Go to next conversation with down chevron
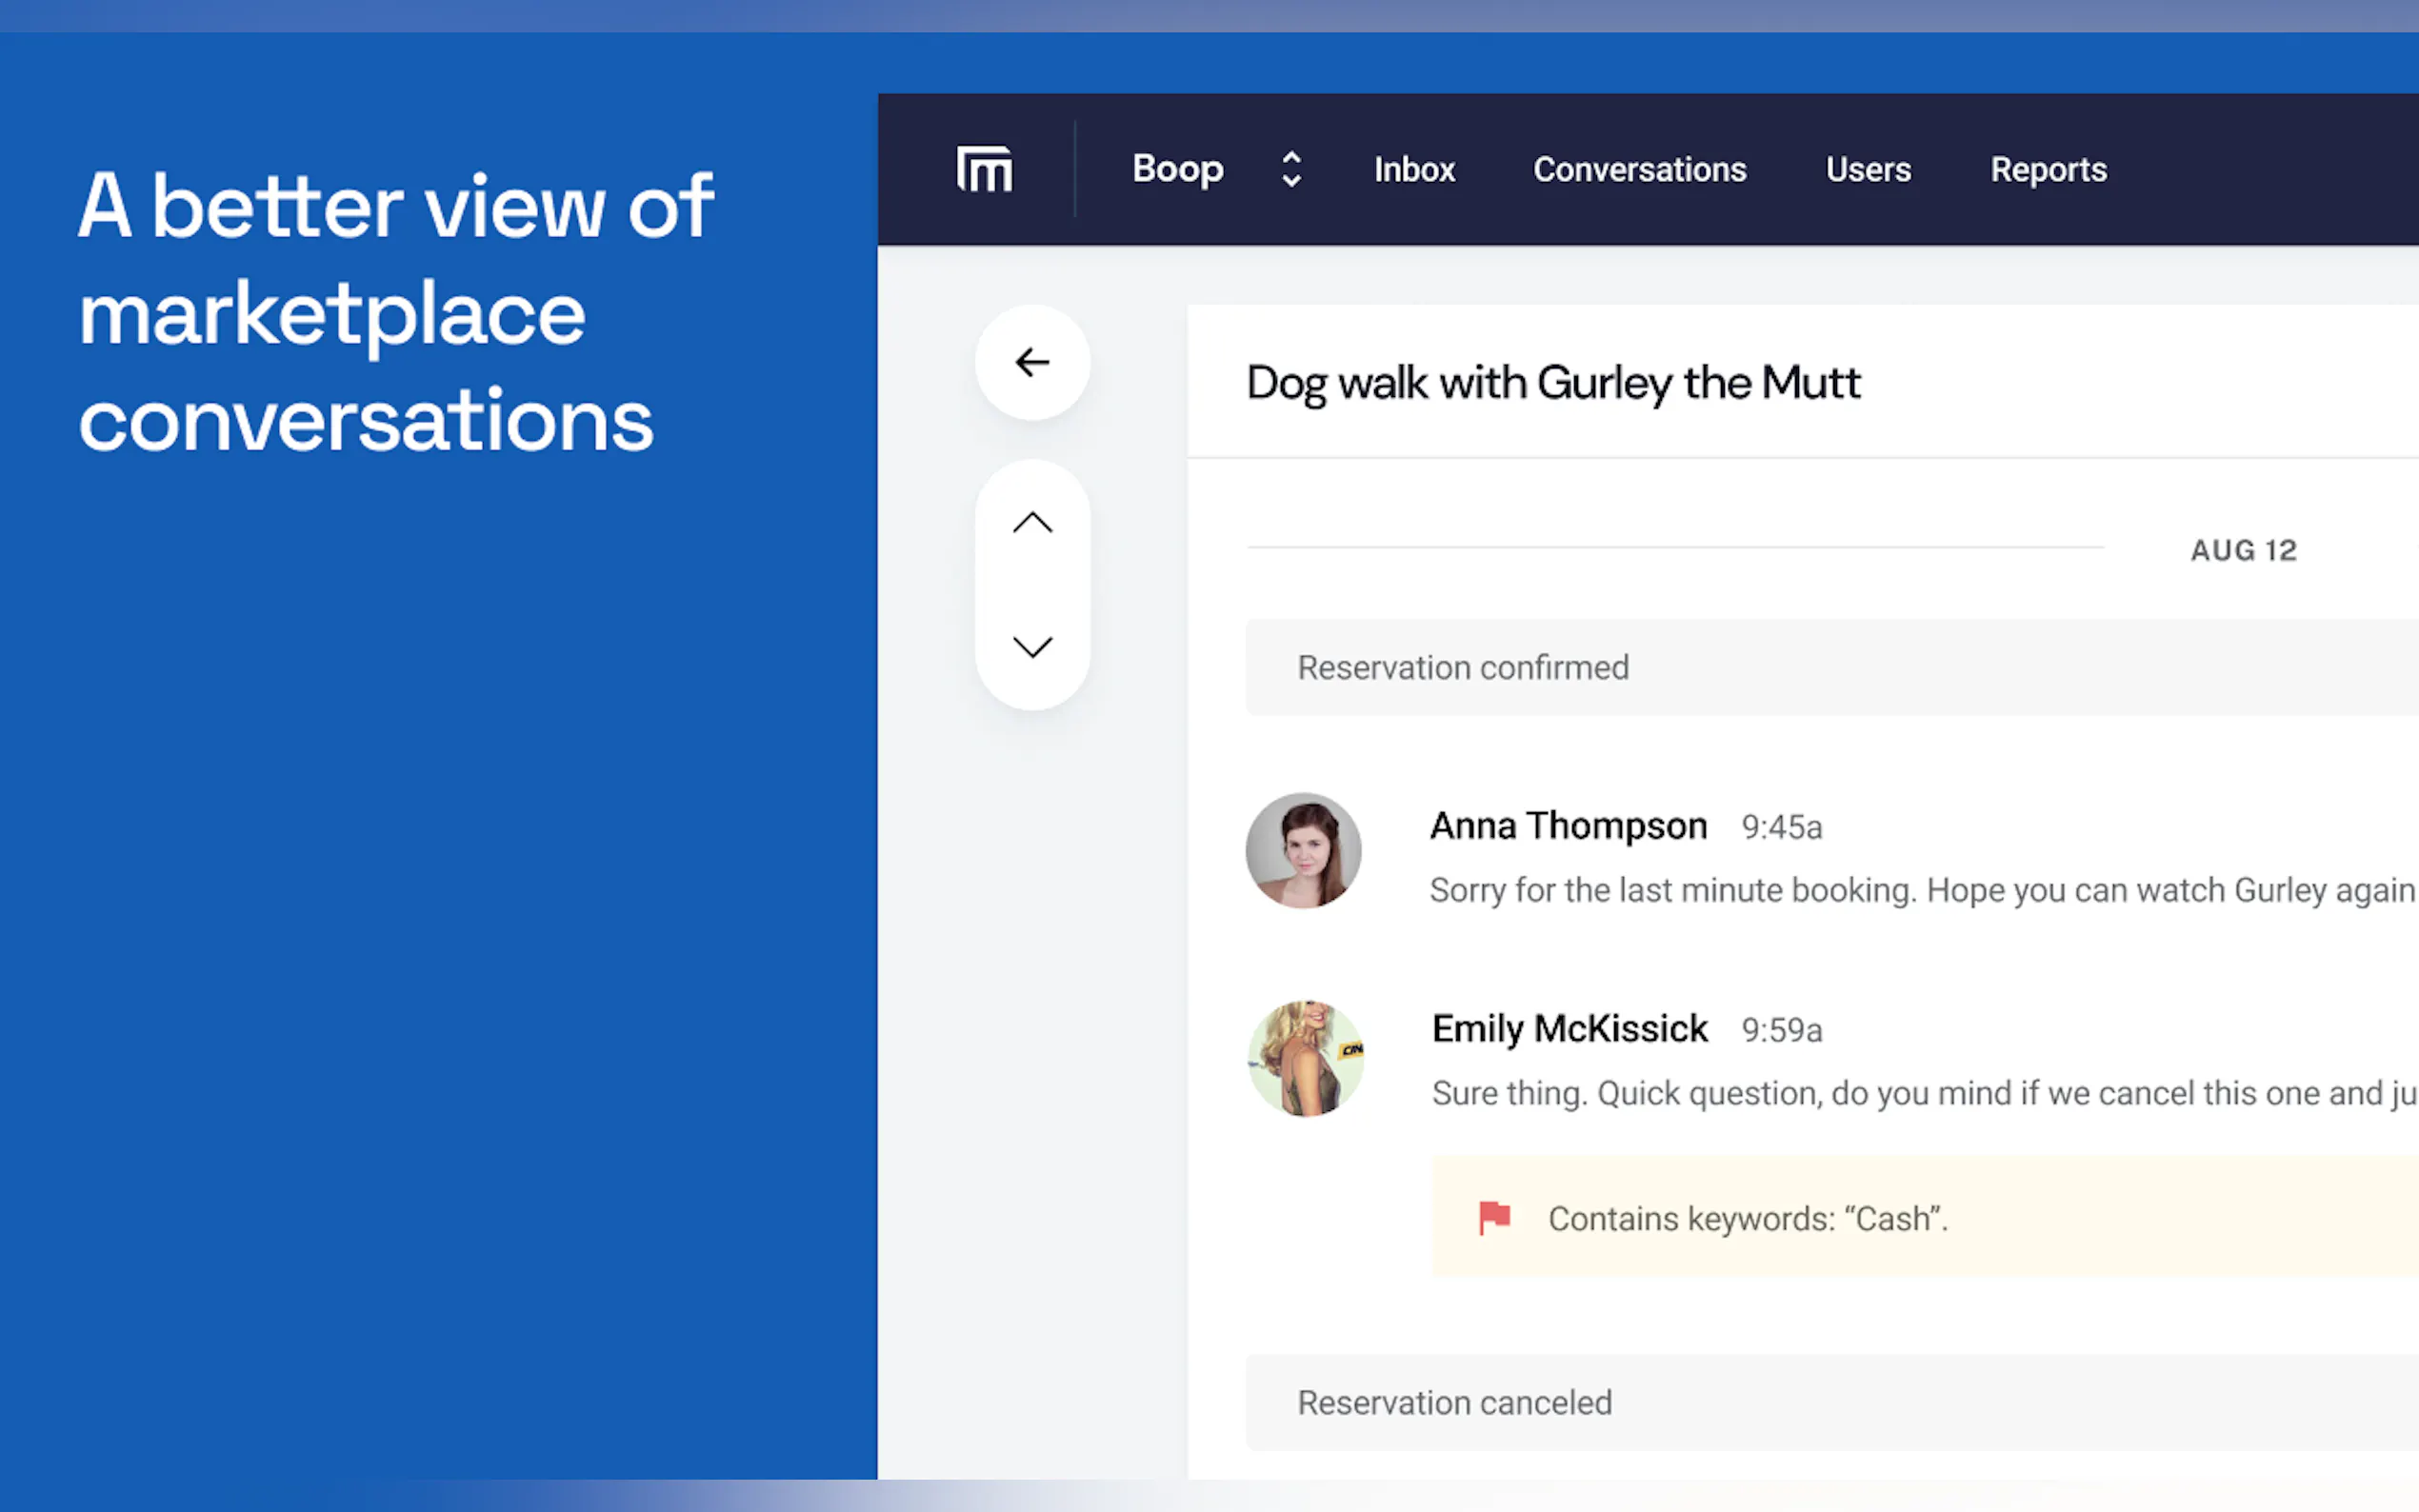 click(1032, 647)
